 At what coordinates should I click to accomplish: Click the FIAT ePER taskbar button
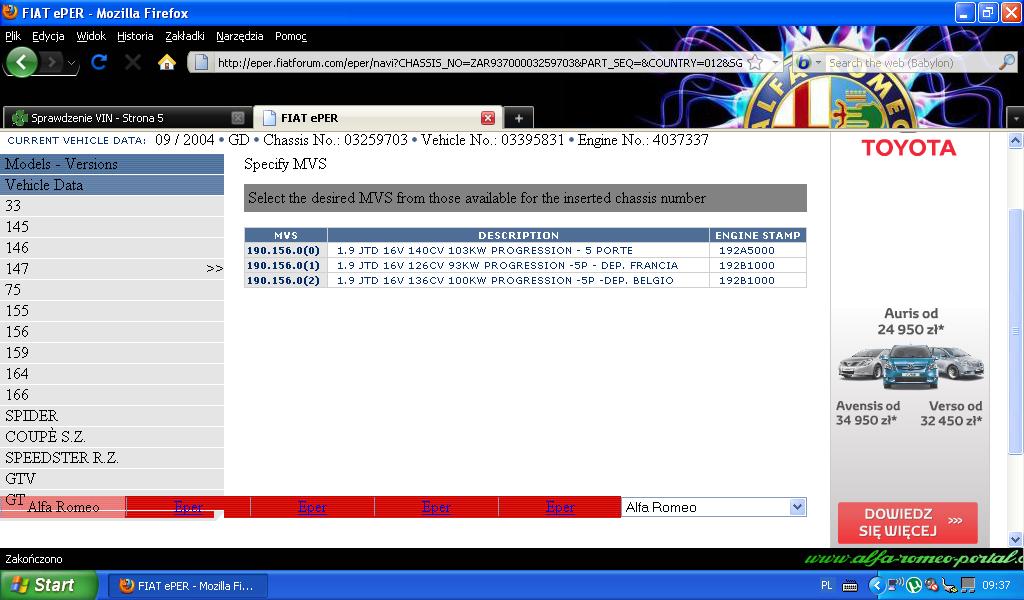click(188, 586)
